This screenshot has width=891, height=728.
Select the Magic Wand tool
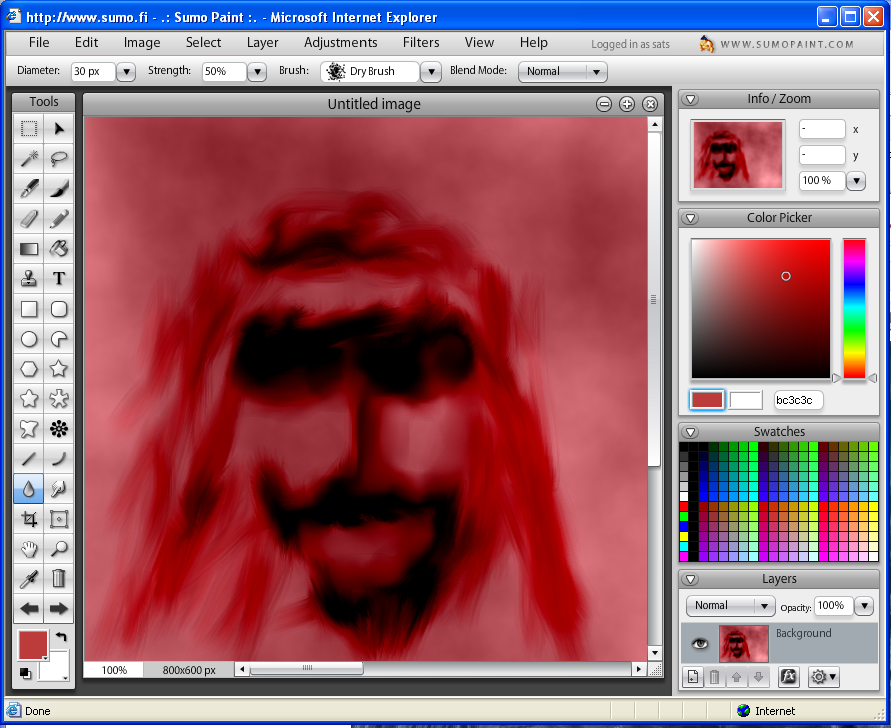pos(29,158)
